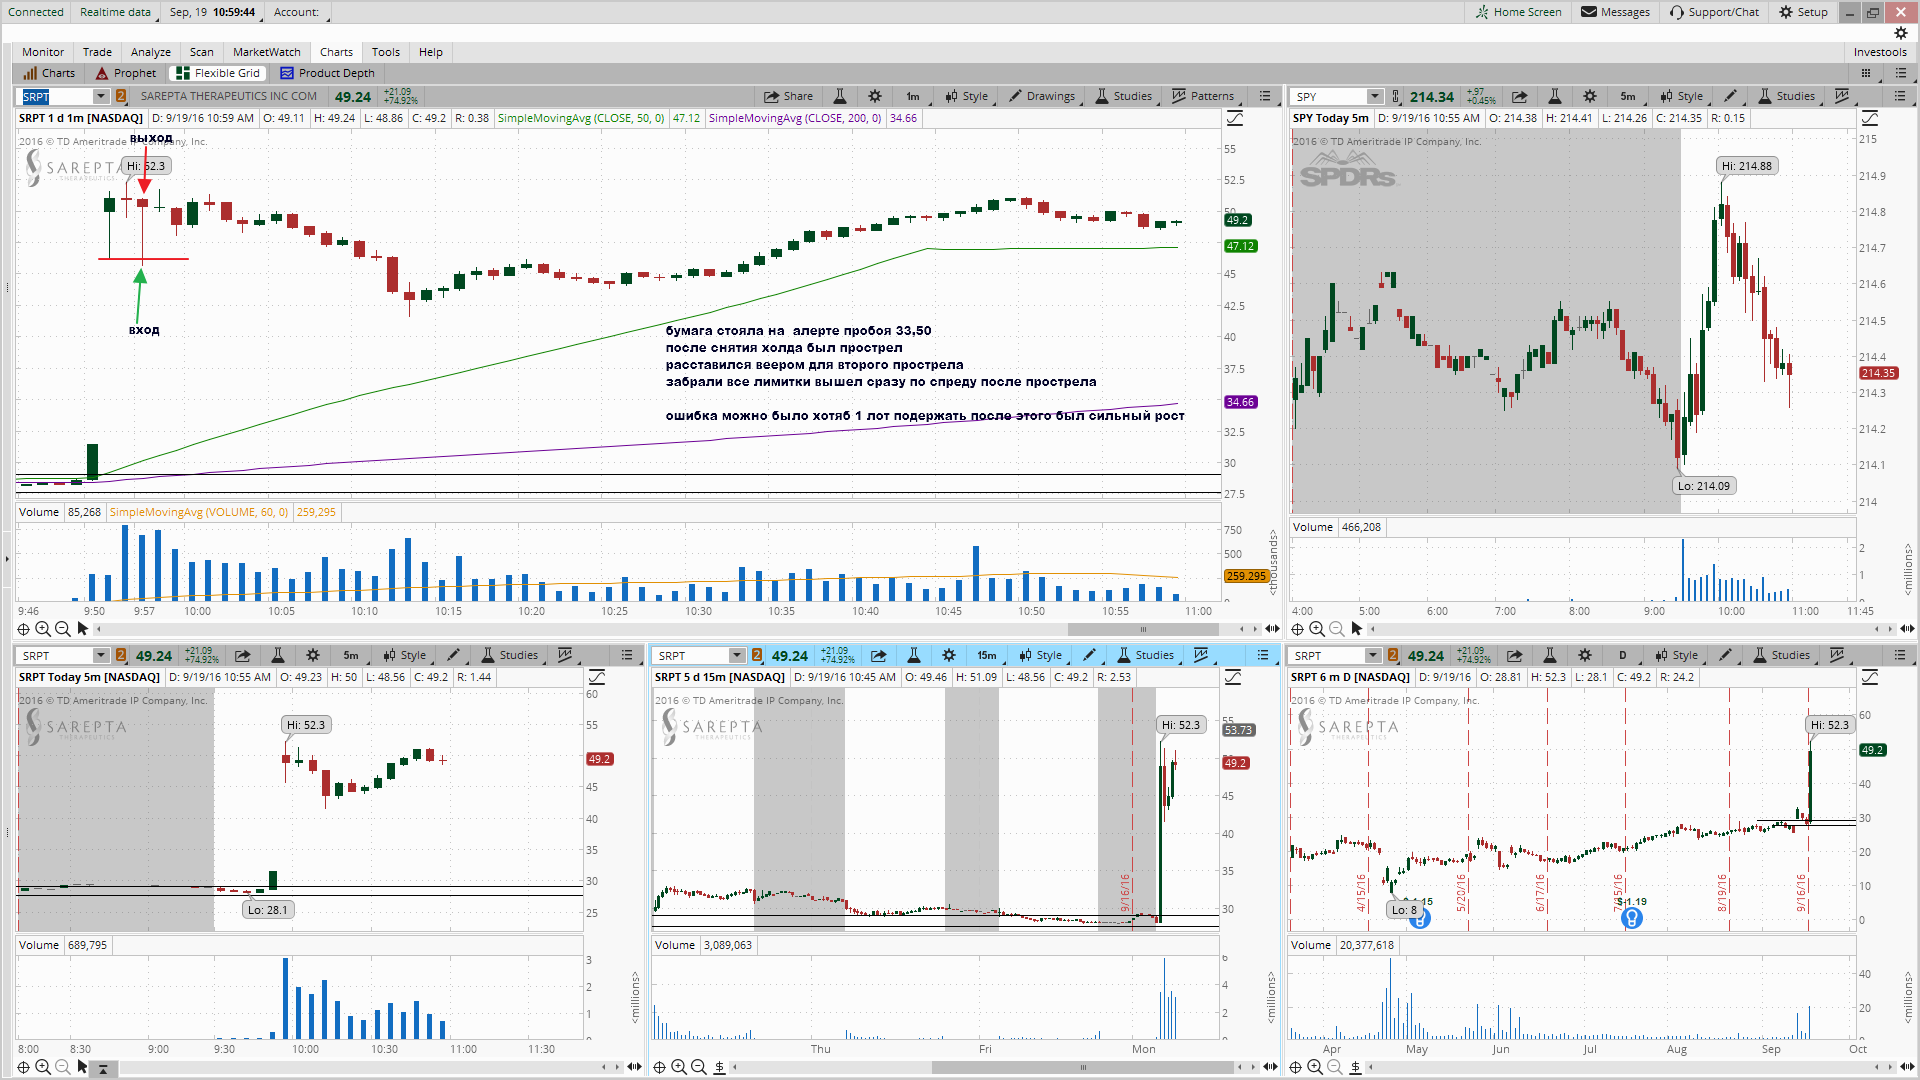Click dividend marker on SRPT daily chart

(x=1632, y=918)
